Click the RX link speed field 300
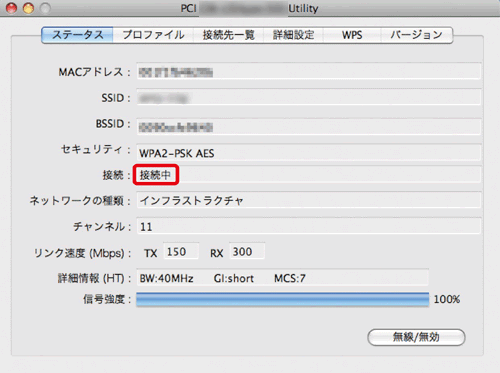Viewport: 500px width, 373px height. click(x=247, y=251)
